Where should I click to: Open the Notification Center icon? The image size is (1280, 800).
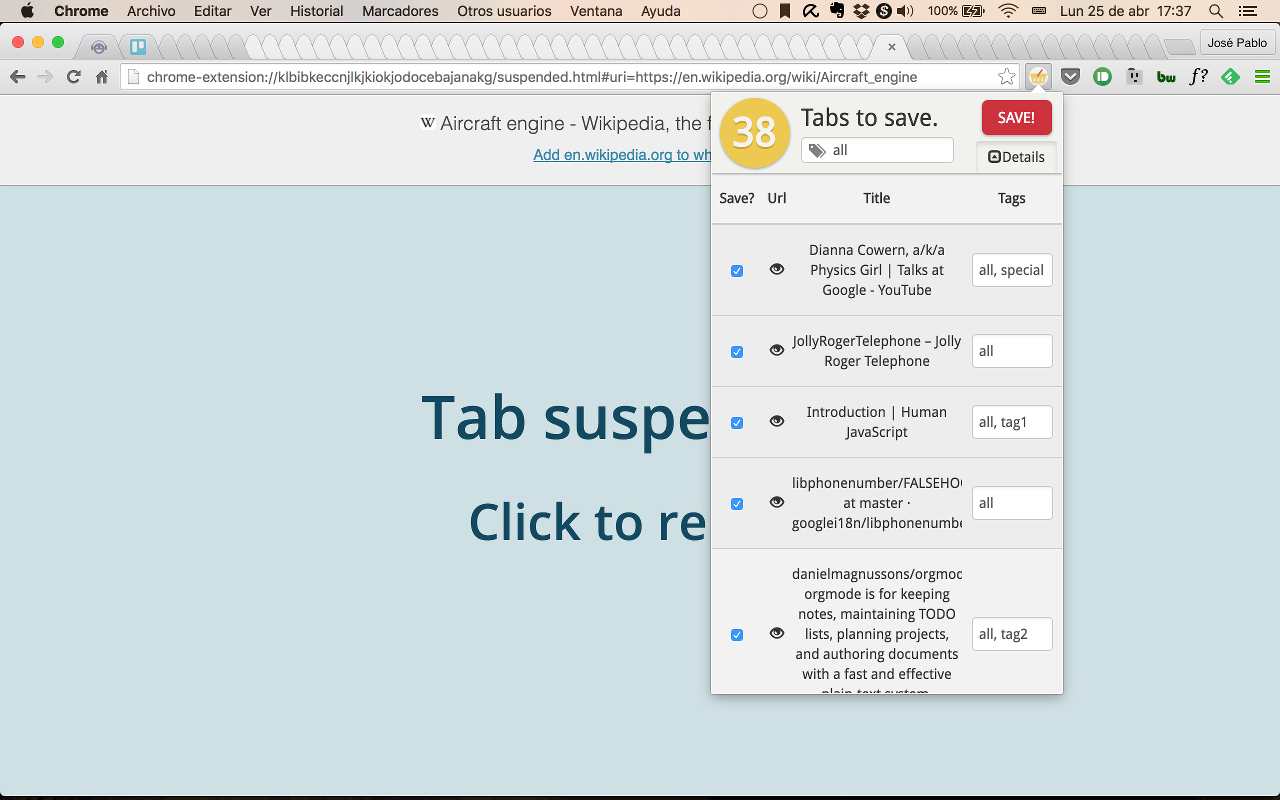click(1246, 11)
